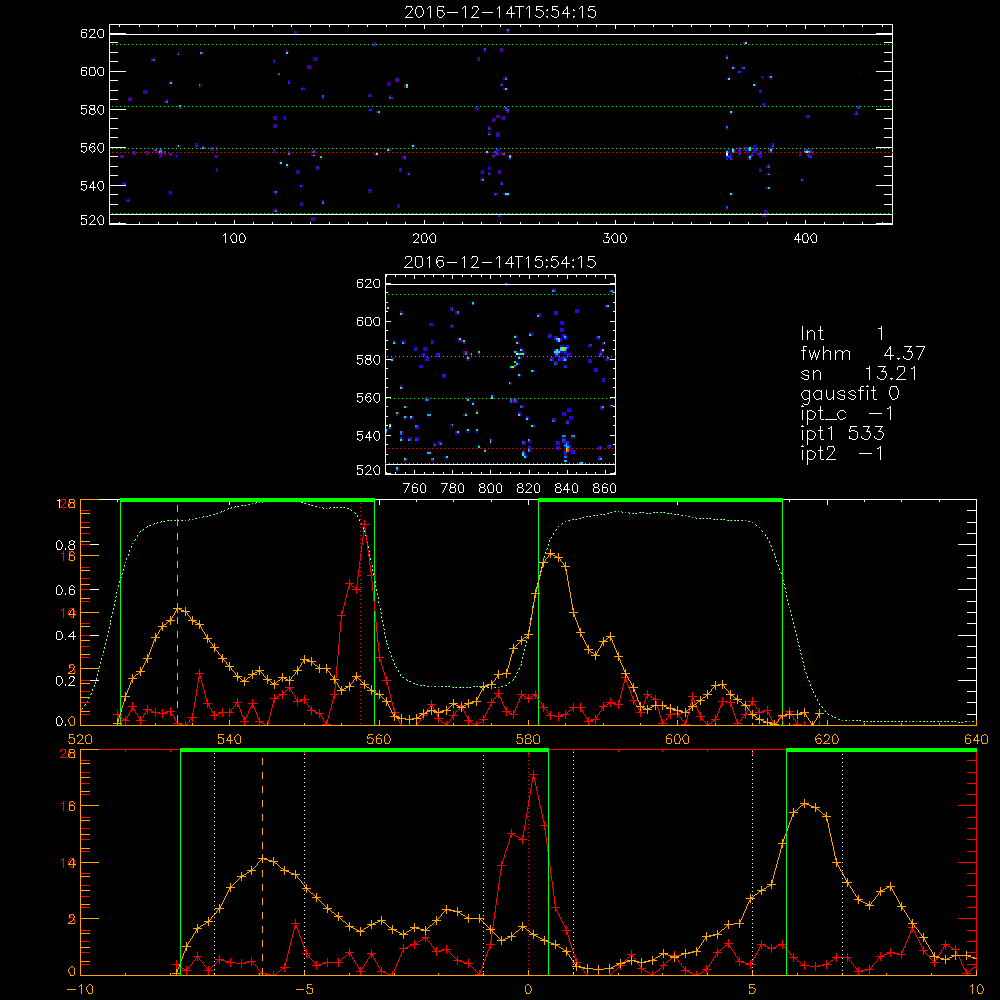Click x-axis label 860 under the middle panel
The height and width of the screenshot is (1000, 1000).
tap(605, 489)
